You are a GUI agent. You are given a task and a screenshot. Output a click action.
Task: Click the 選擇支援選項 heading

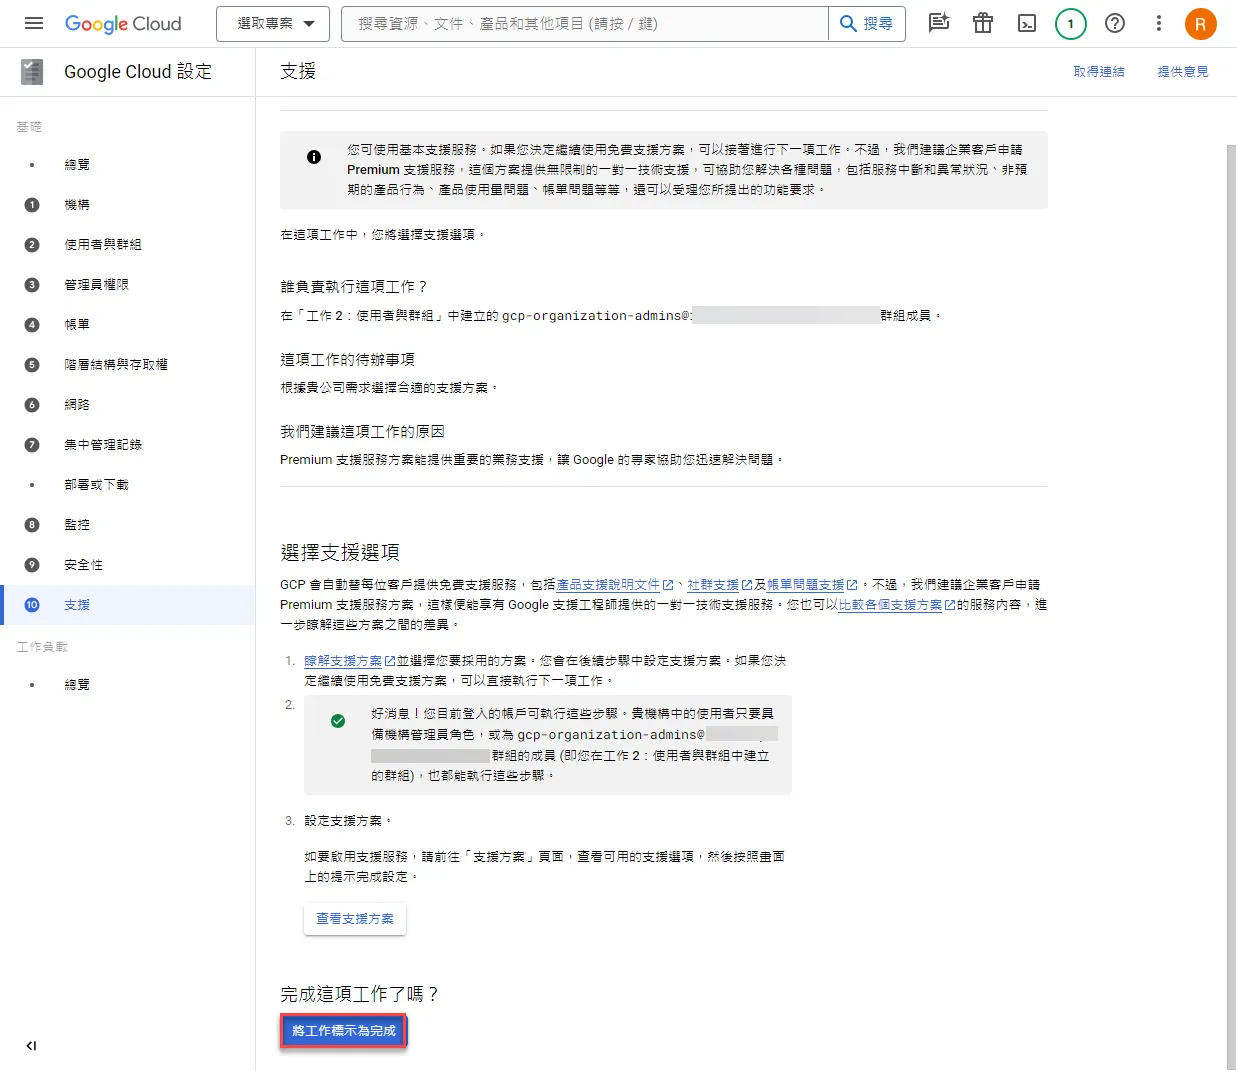click(x=340, y=552)
